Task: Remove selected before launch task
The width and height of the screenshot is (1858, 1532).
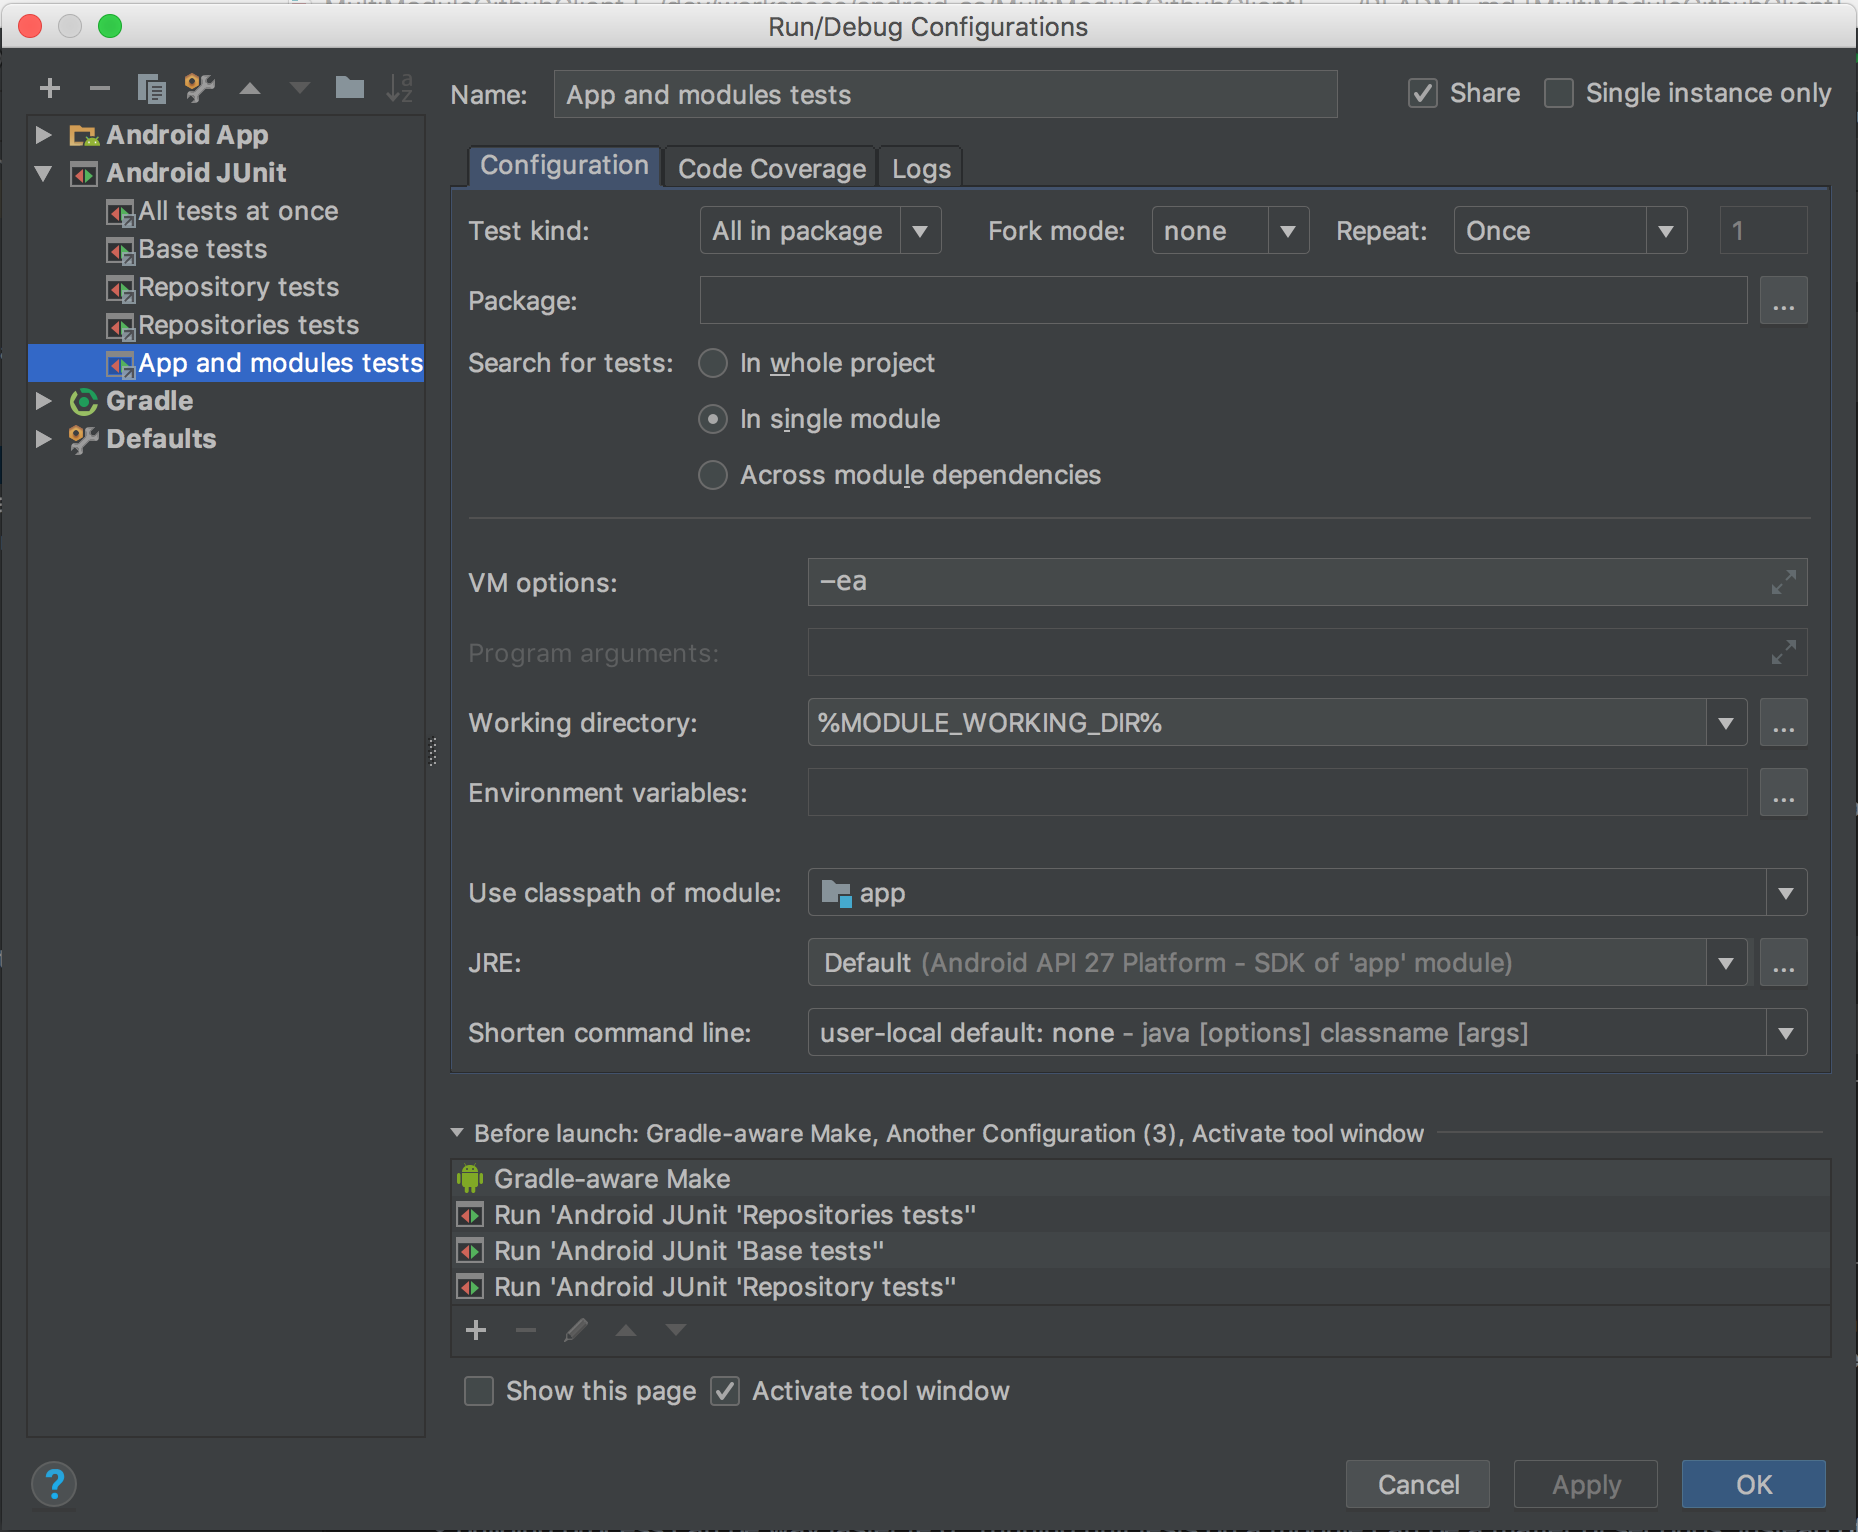Action: pos(526,1330)
